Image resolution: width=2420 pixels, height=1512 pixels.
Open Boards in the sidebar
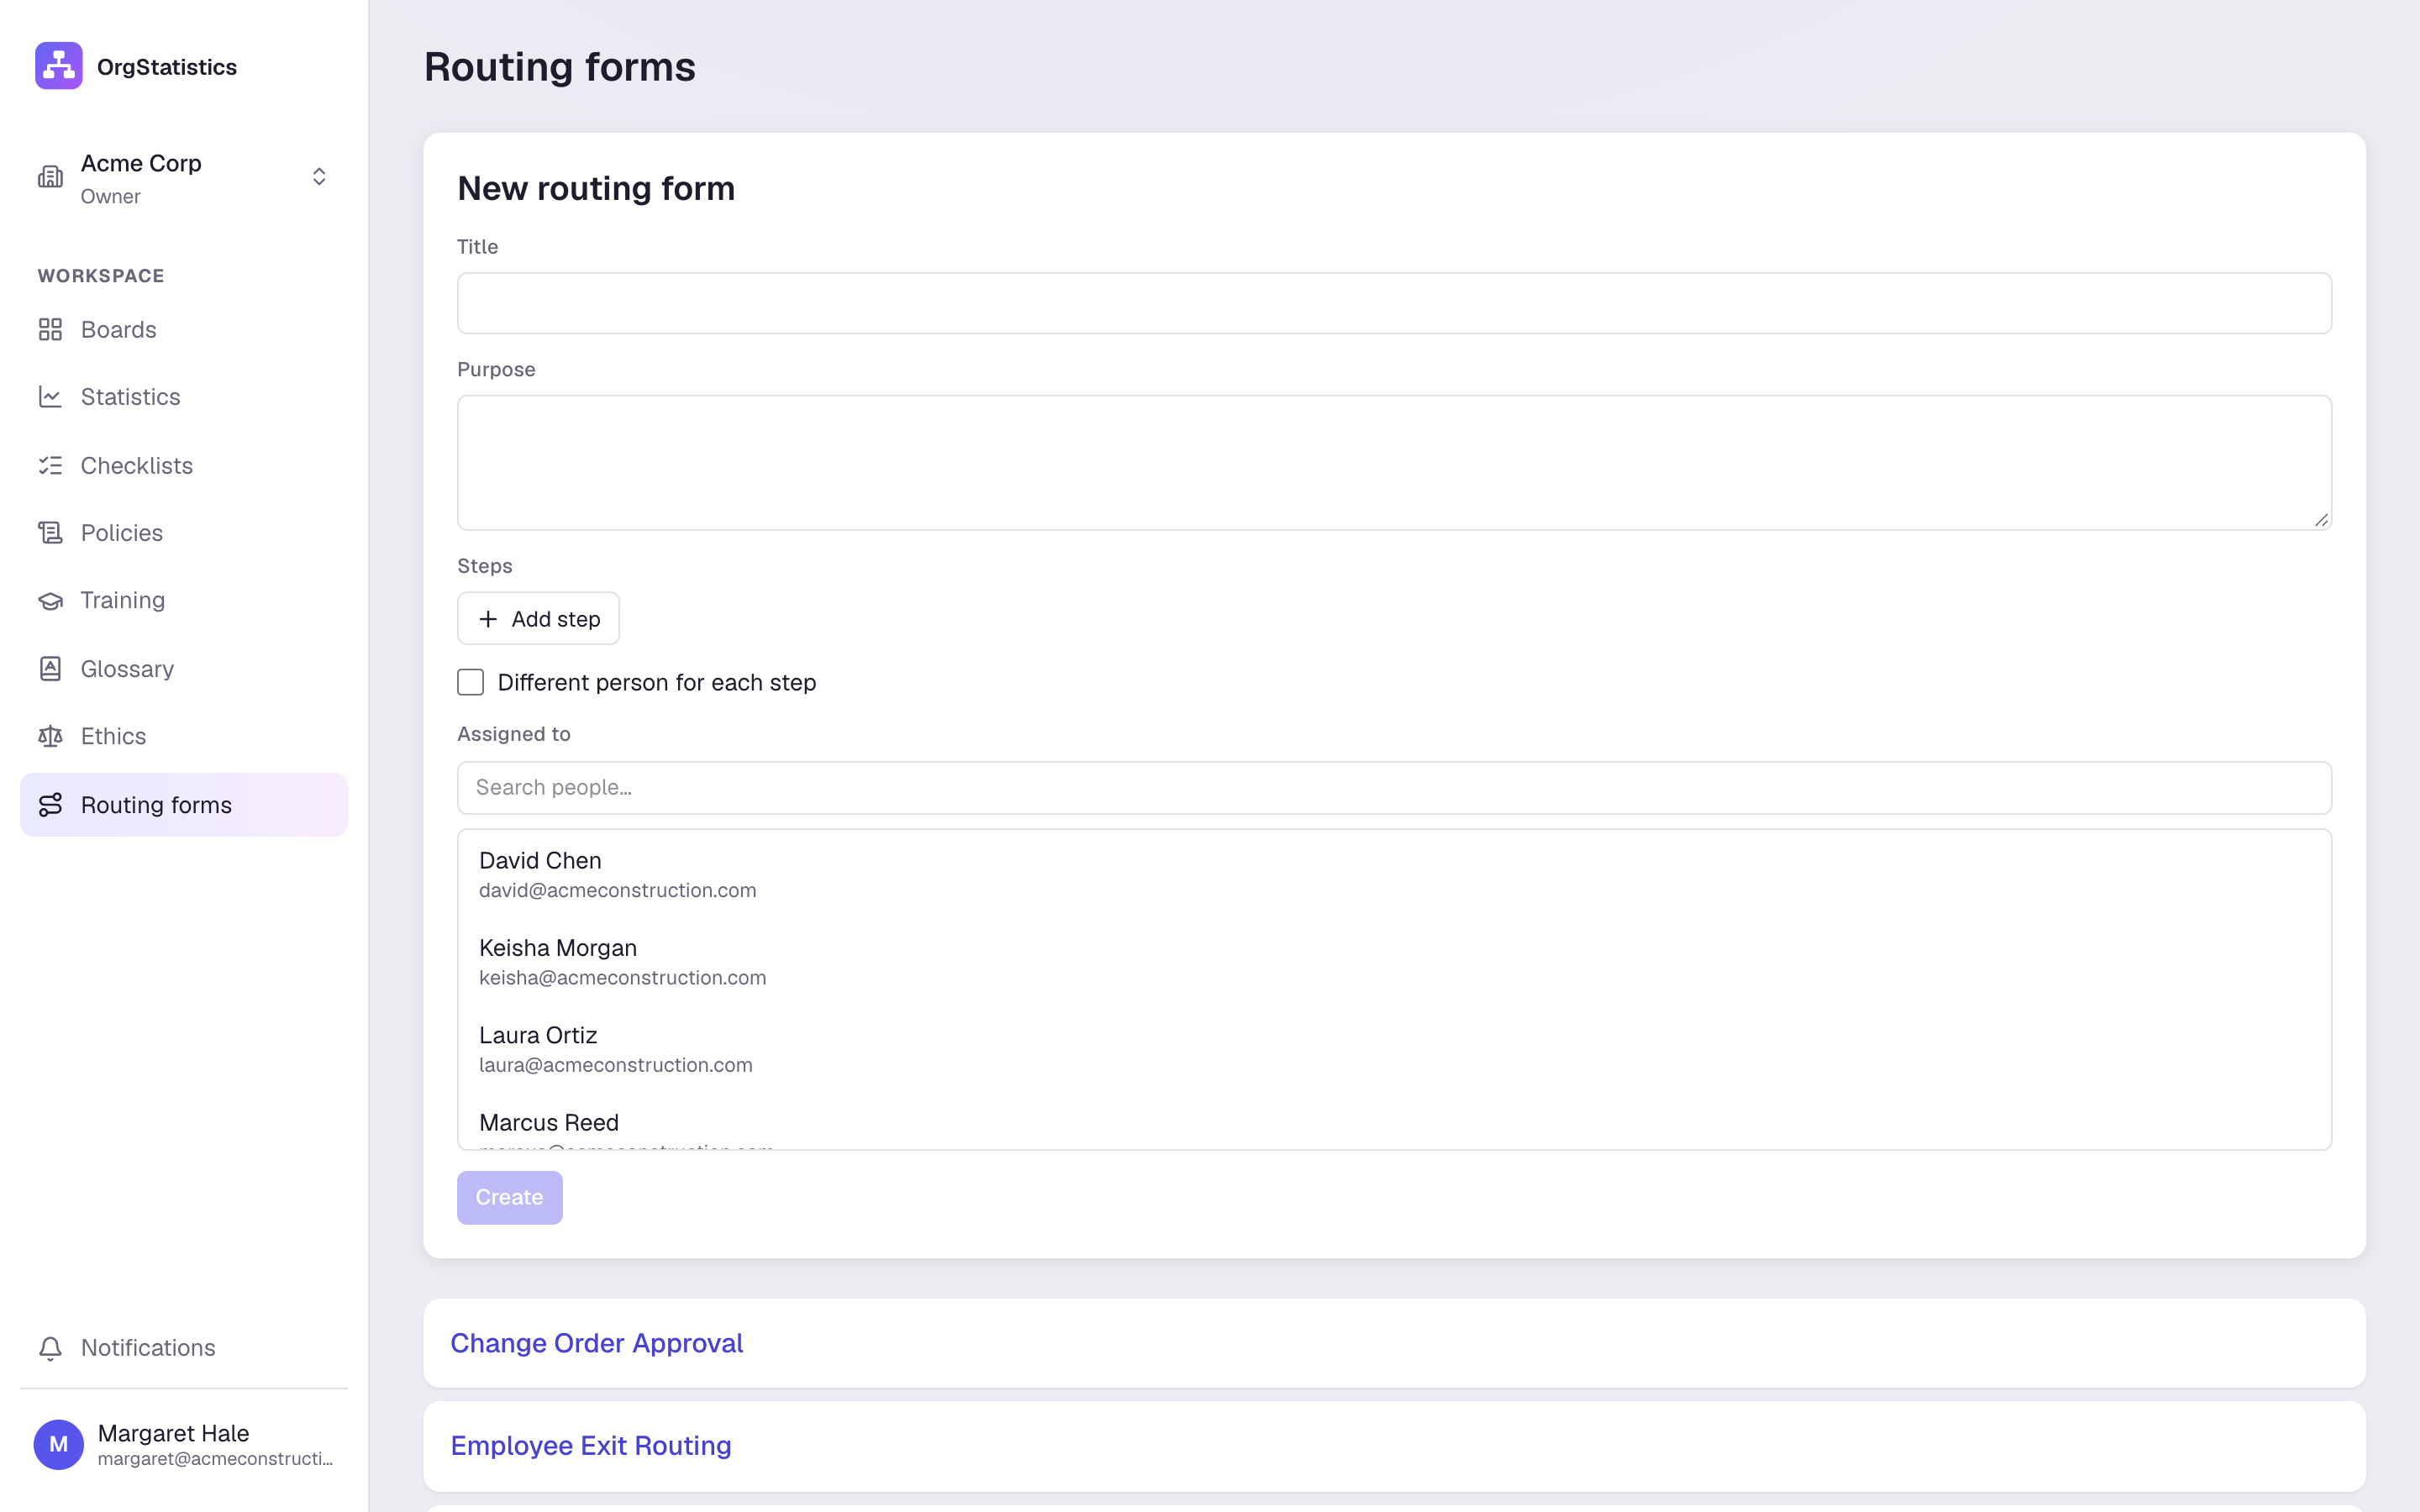[184, 329]
